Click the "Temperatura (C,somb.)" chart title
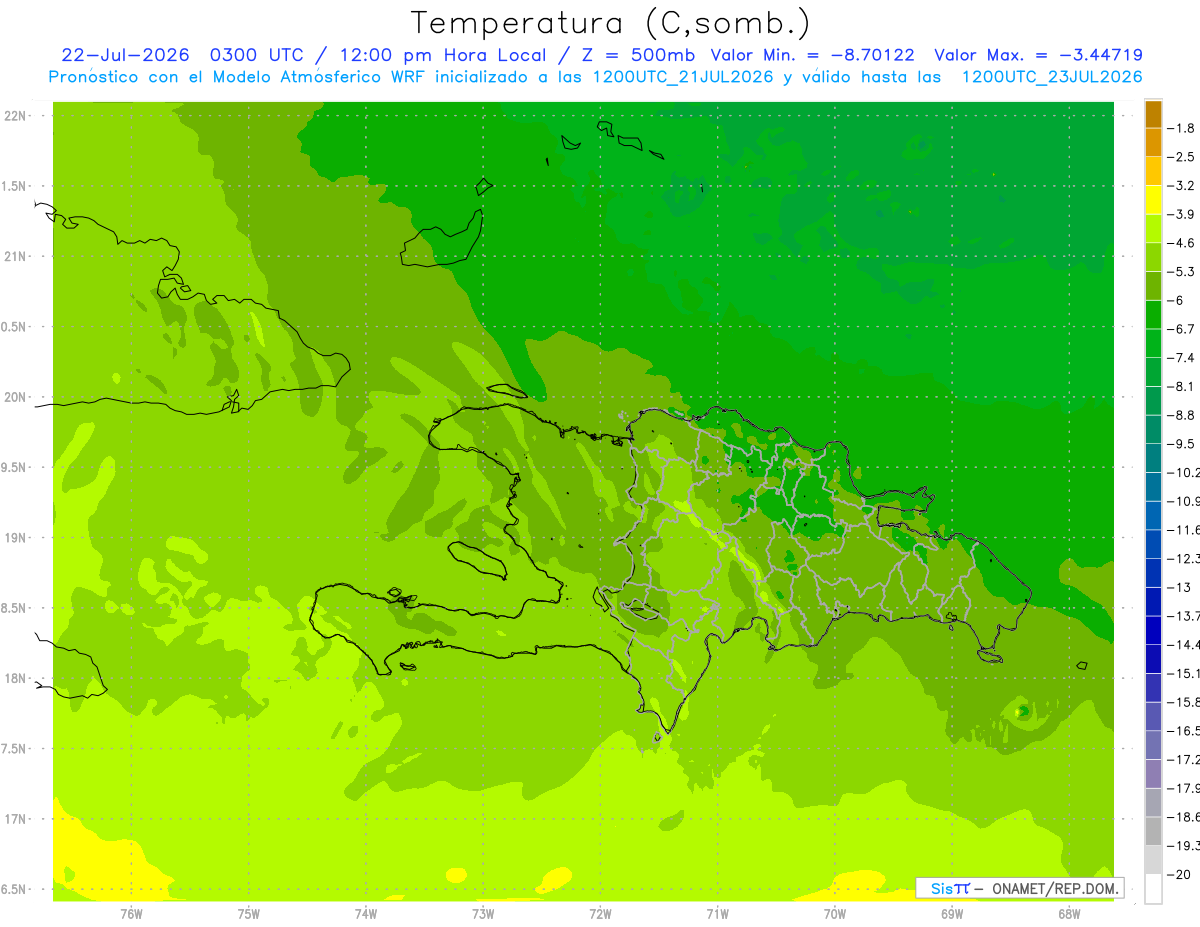Viewport: 1200px width, 927px height. coord(610,22)
